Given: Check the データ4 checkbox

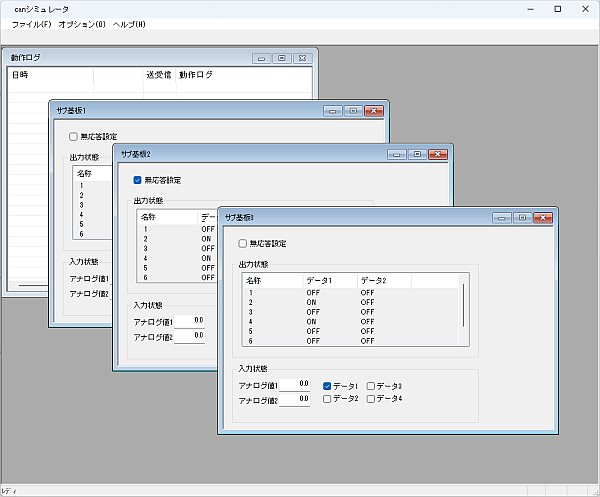Looking at the screenshot, I should 372,399.
